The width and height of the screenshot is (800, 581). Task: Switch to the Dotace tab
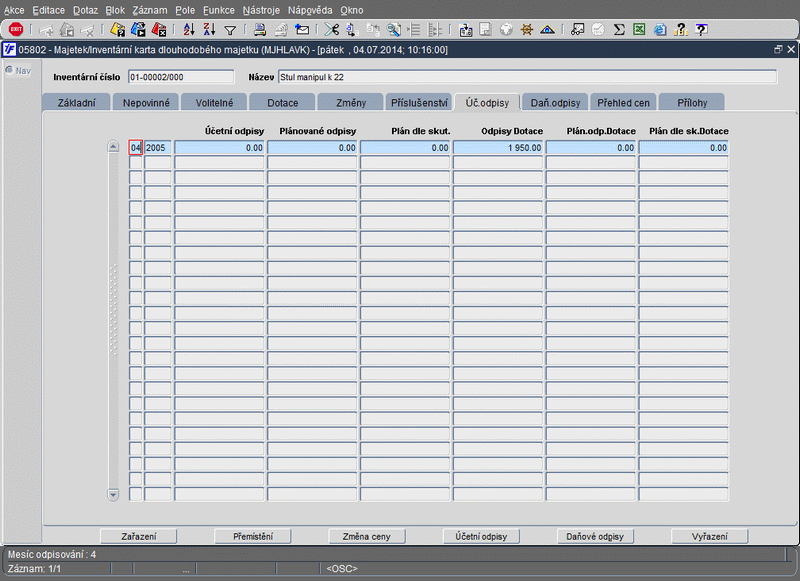tap(283, 103)
